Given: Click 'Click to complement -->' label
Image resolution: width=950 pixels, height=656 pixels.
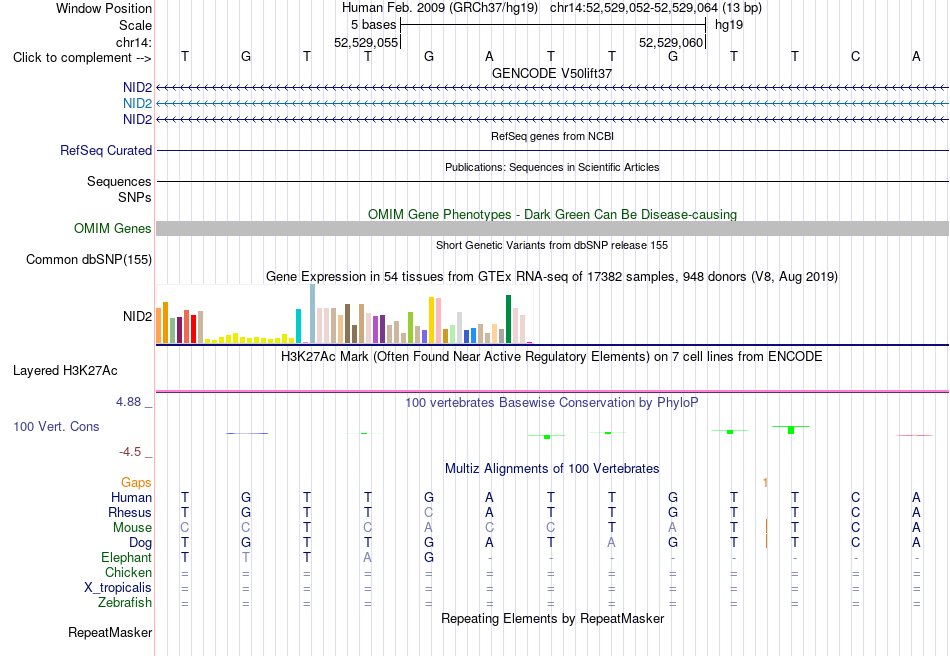Looking at the screenshot, I should 82,58.
